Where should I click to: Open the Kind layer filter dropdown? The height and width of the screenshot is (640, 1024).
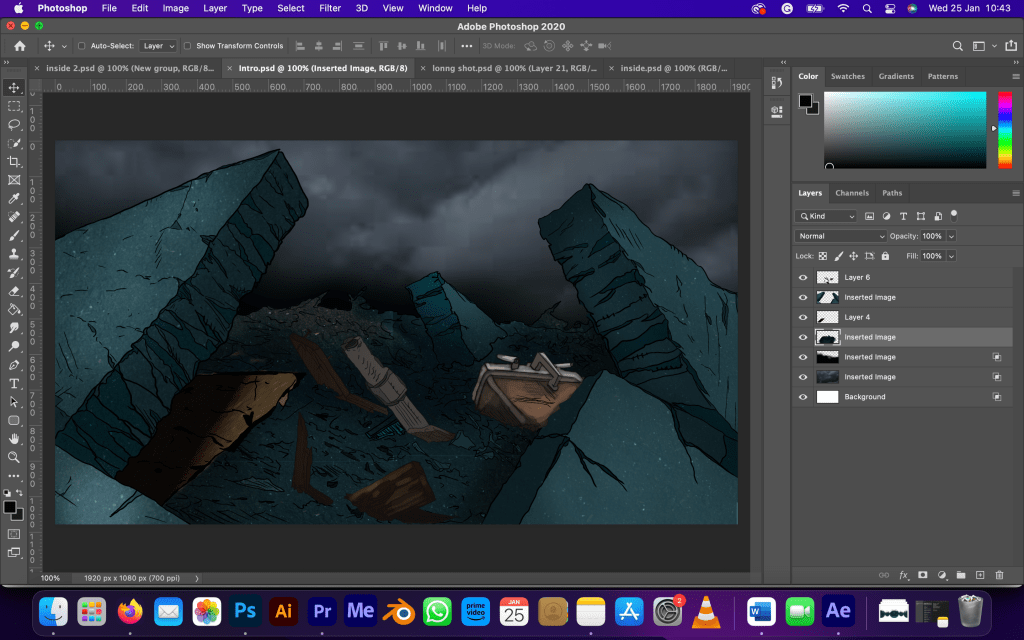[826, 216]
